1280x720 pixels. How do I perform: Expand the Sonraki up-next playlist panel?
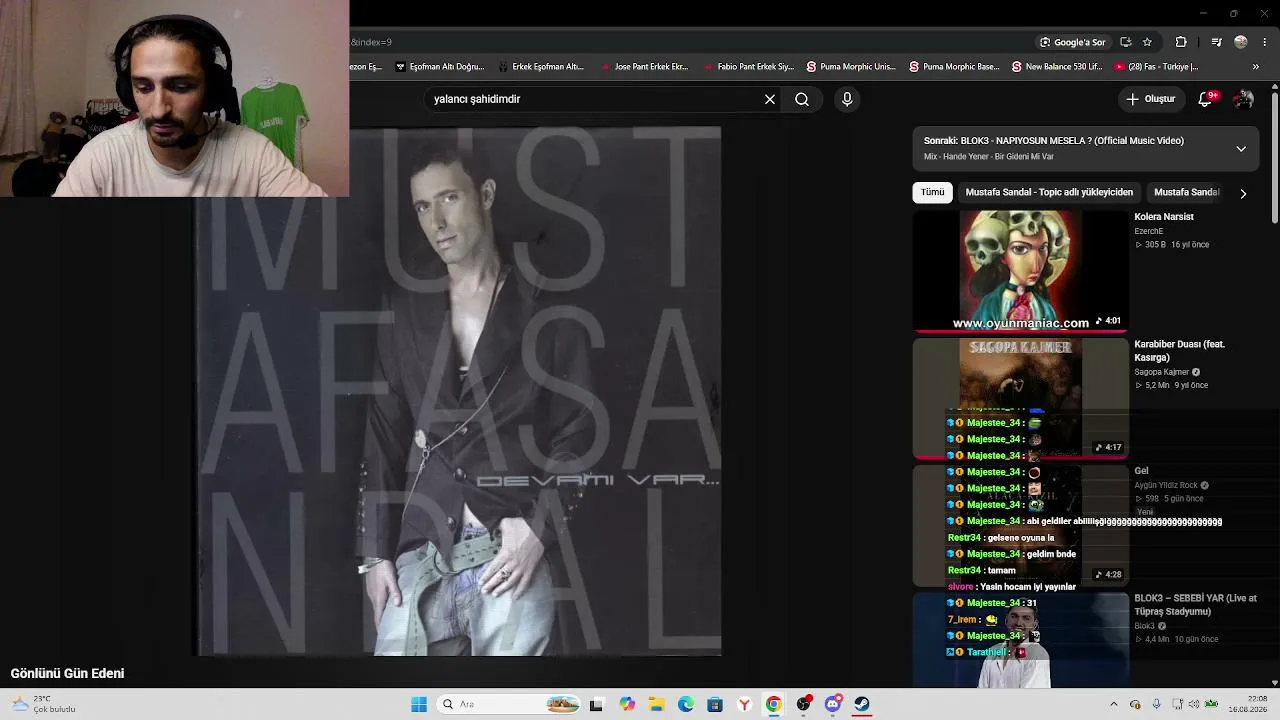pos(1241,148)
